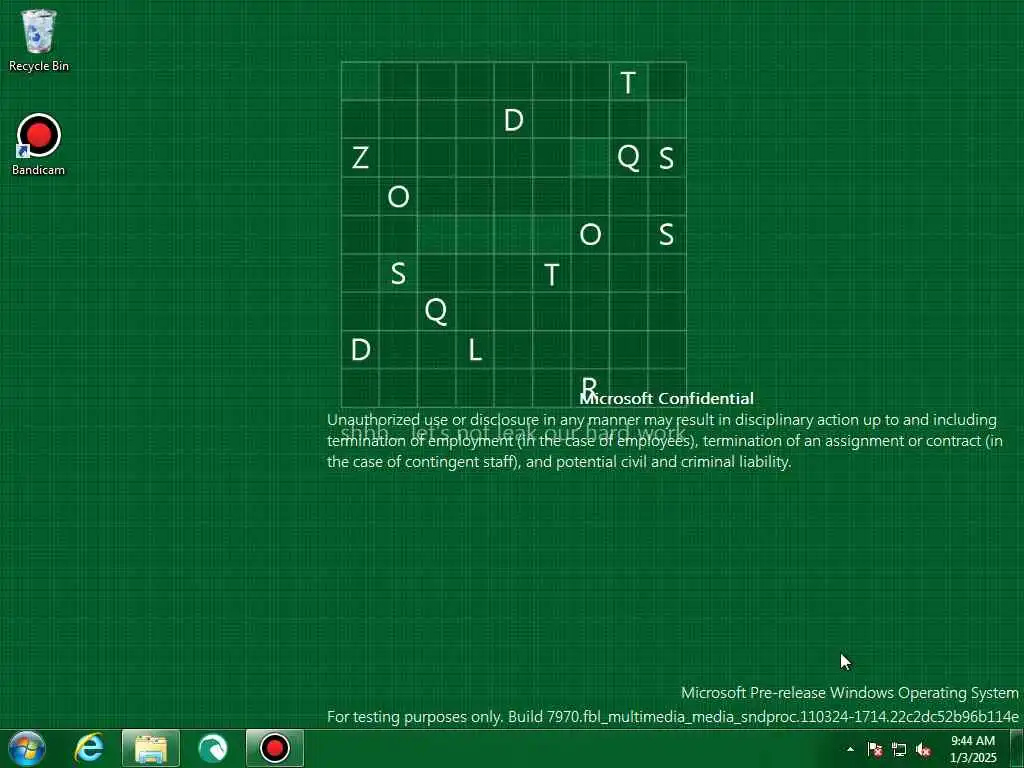This screenshot has height=768, width=1024.
Task: Show hidden tray icons arrow
Action: pyautogui.click(x=850, y=749)
